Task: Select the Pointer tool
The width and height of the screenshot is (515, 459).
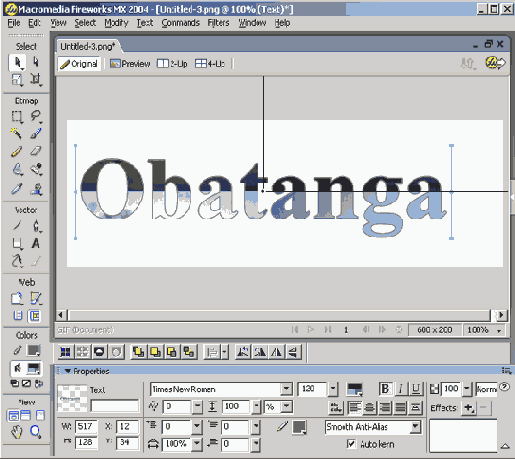Action: 17,63
